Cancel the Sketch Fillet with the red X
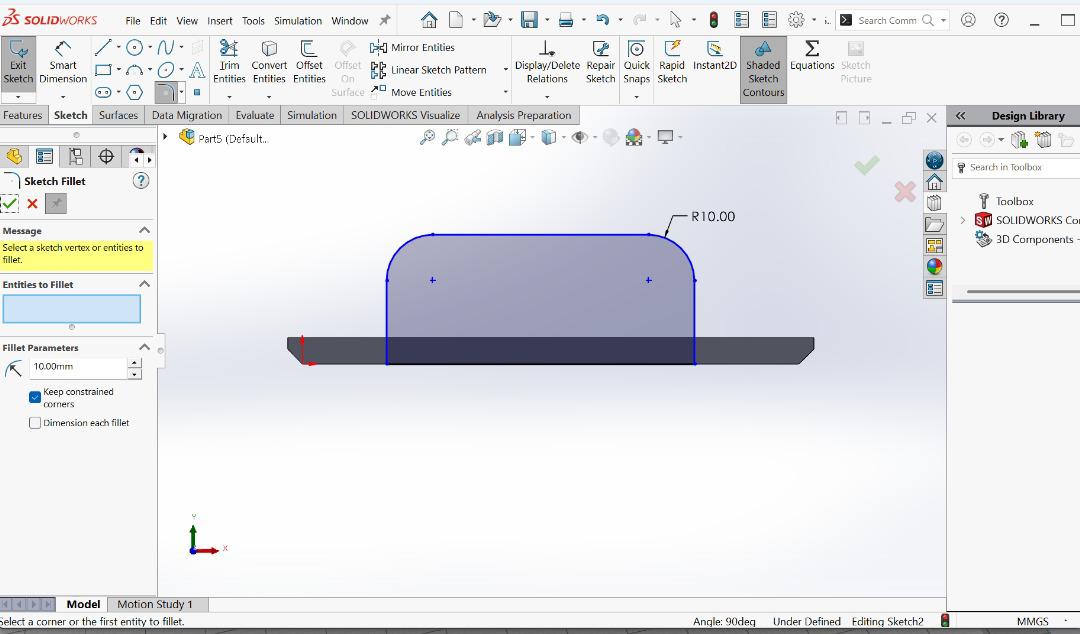This screenshot has width=1080, height=634. coord(32,203)
